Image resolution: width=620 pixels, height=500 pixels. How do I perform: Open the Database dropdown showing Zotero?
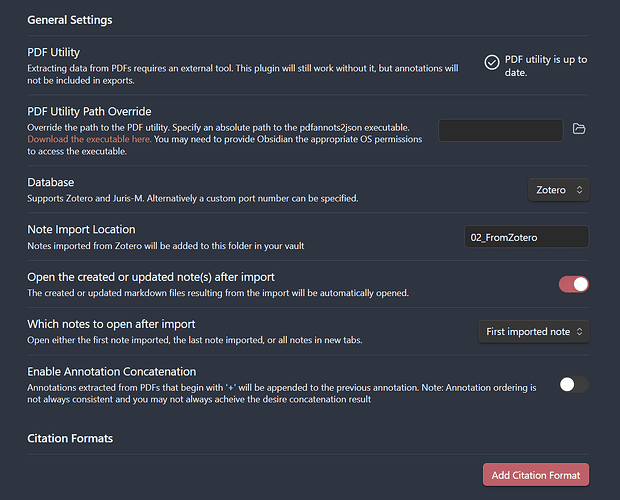pos(558,189)
